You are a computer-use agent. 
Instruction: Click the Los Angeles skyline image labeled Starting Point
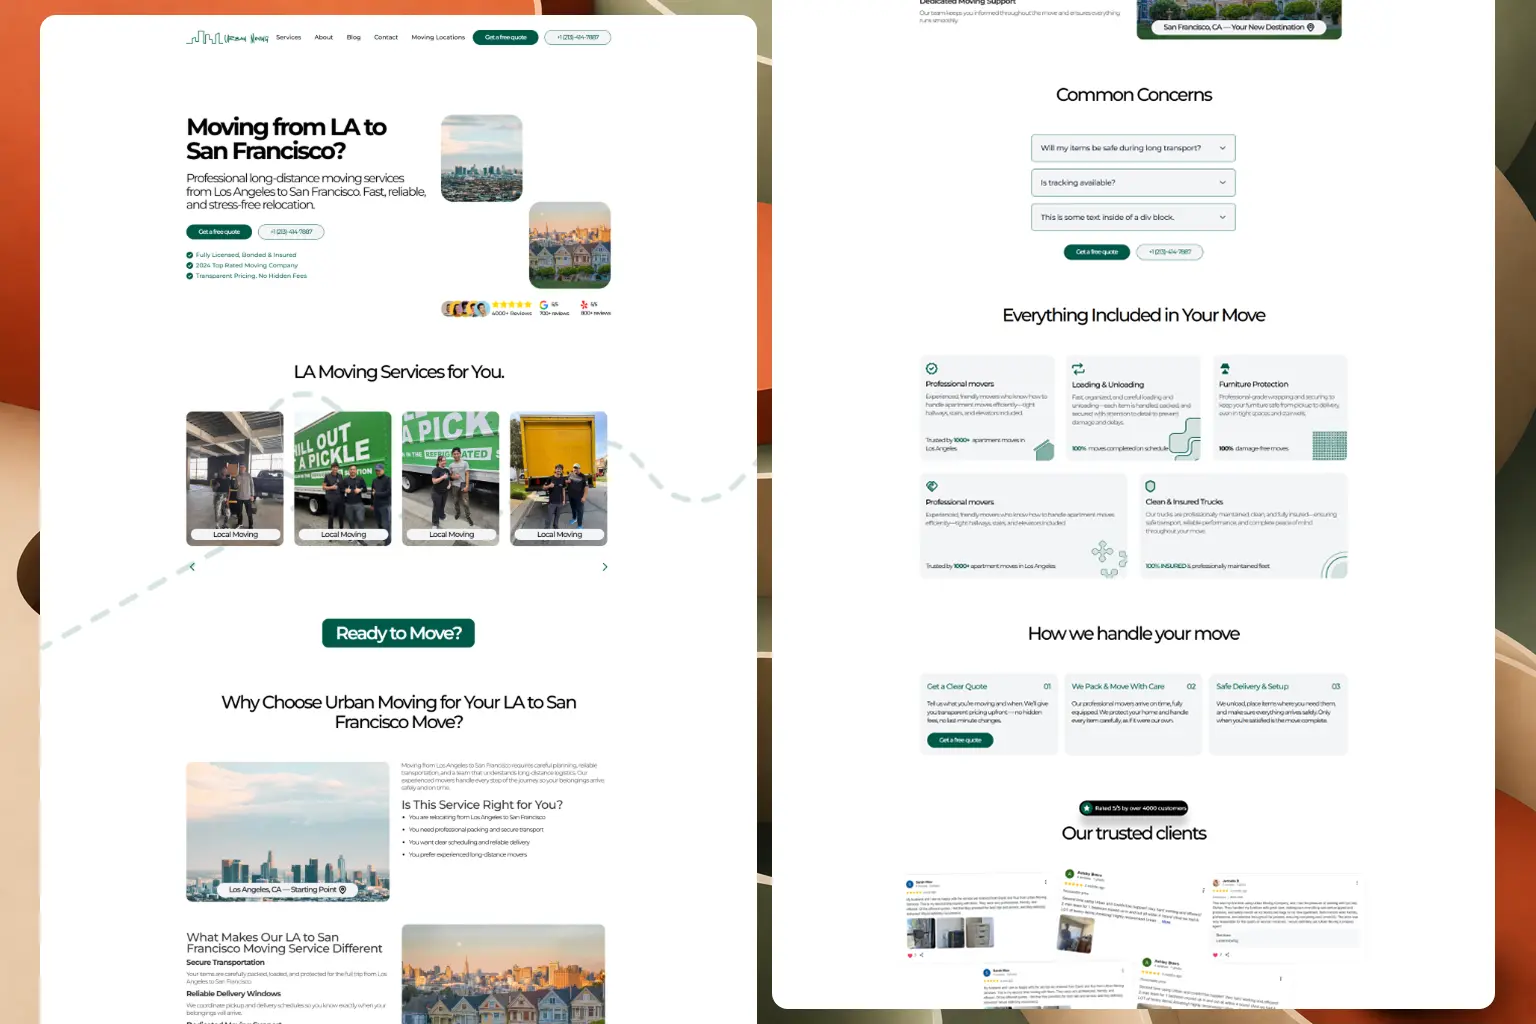point(288,832)
